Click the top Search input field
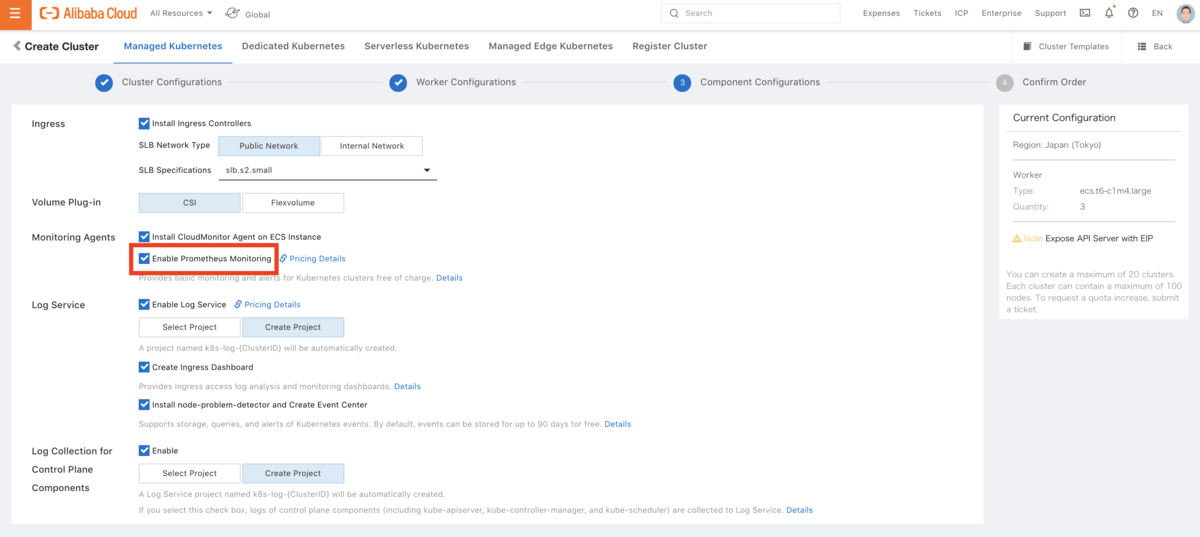 pos(751,13)
